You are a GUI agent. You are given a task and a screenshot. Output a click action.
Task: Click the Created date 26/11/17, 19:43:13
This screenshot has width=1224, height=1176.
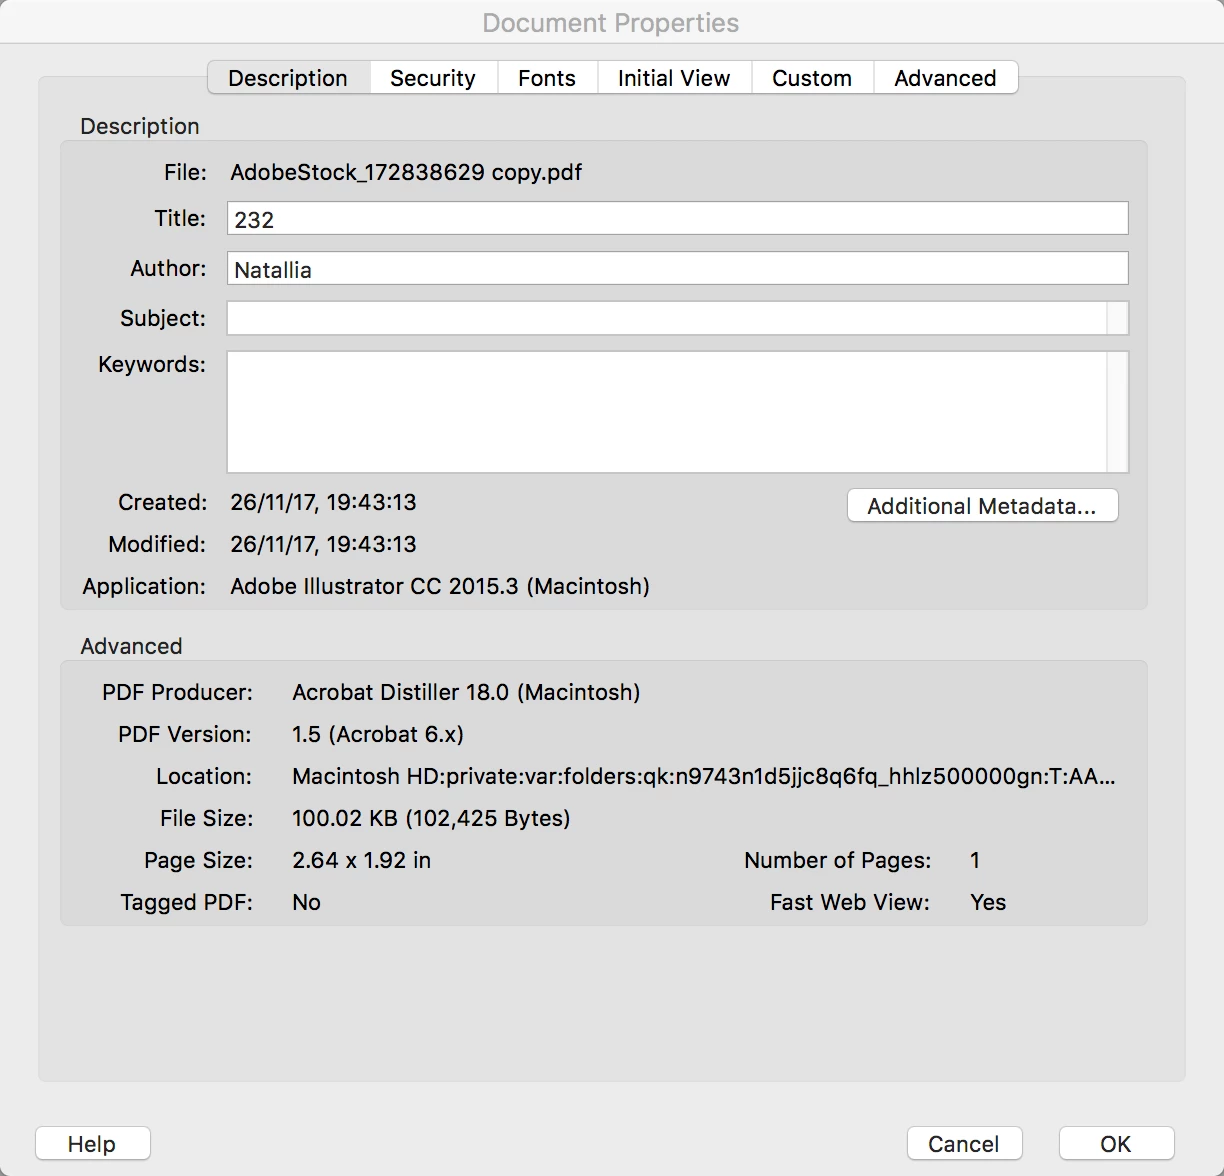pos(323,502)
